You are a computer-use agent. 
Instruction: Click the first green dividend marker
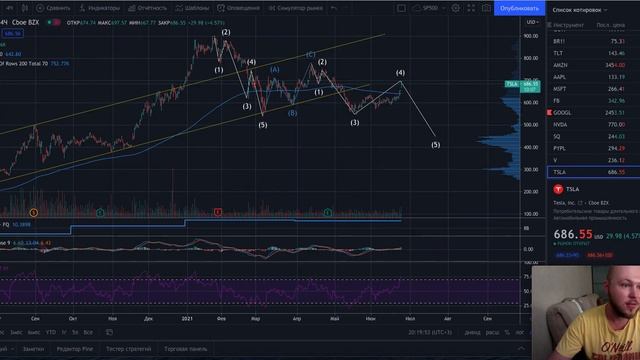100,212
